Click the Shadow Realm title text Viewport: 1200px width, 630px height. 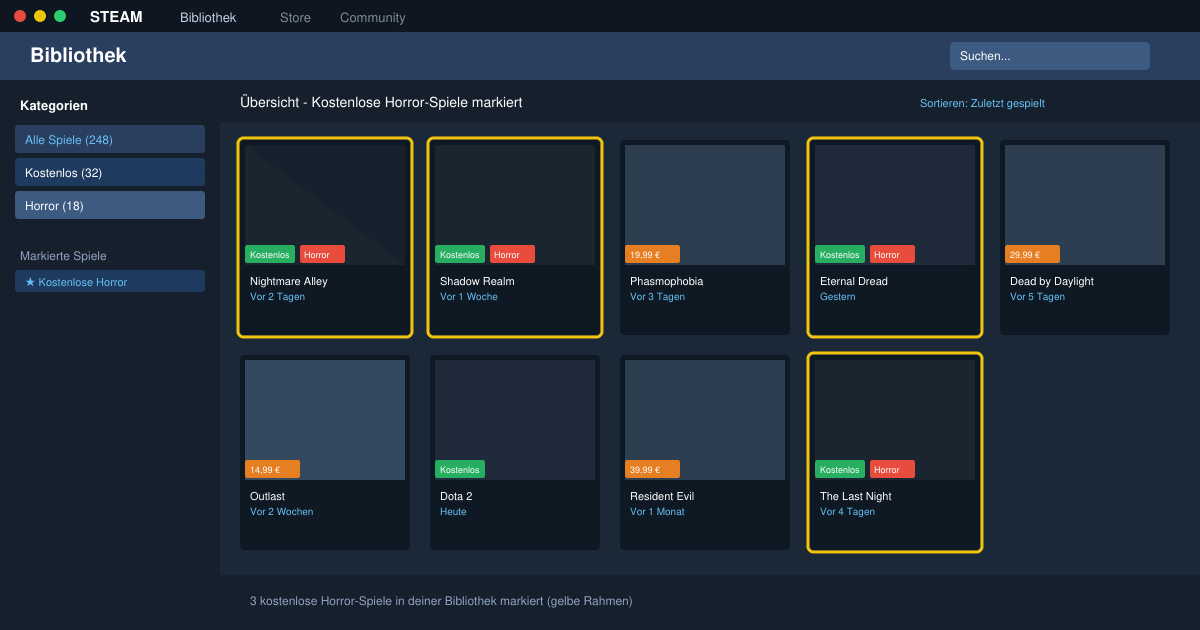[x=477, y=281]
